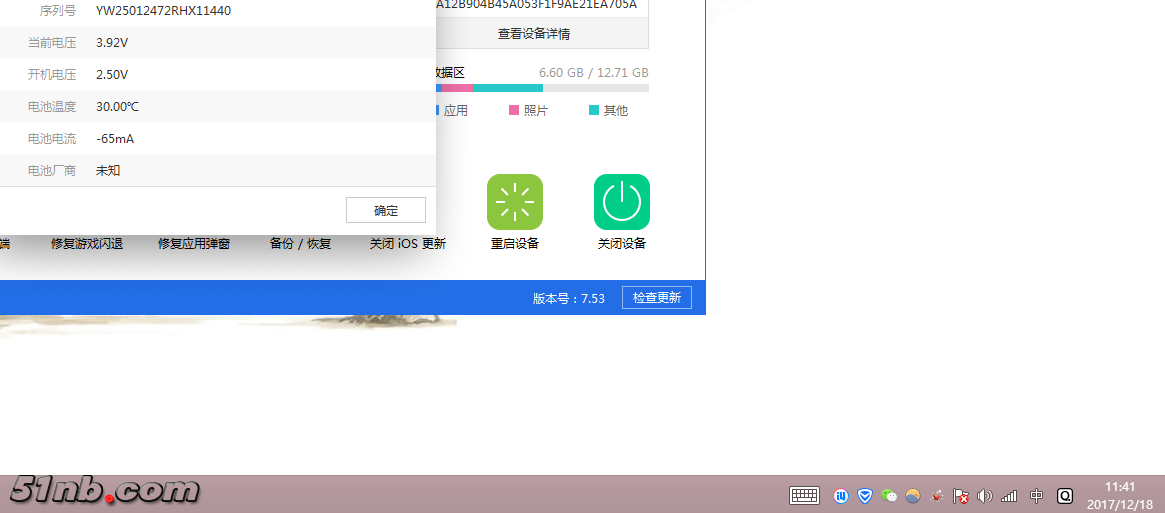Open WeChat from the system tray
Viewport: 1165px width, 513px height.
click(x=889, y=495)
